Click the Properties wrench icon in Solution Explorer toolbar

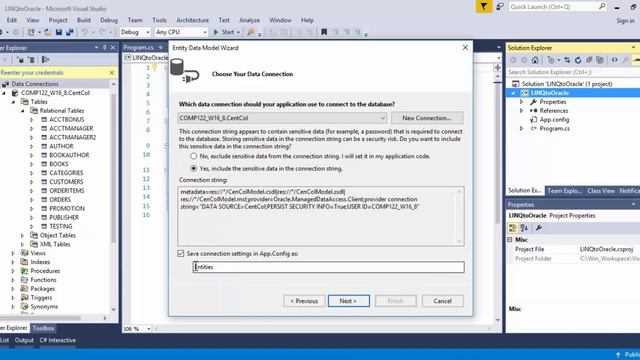[x=626, y=60]
